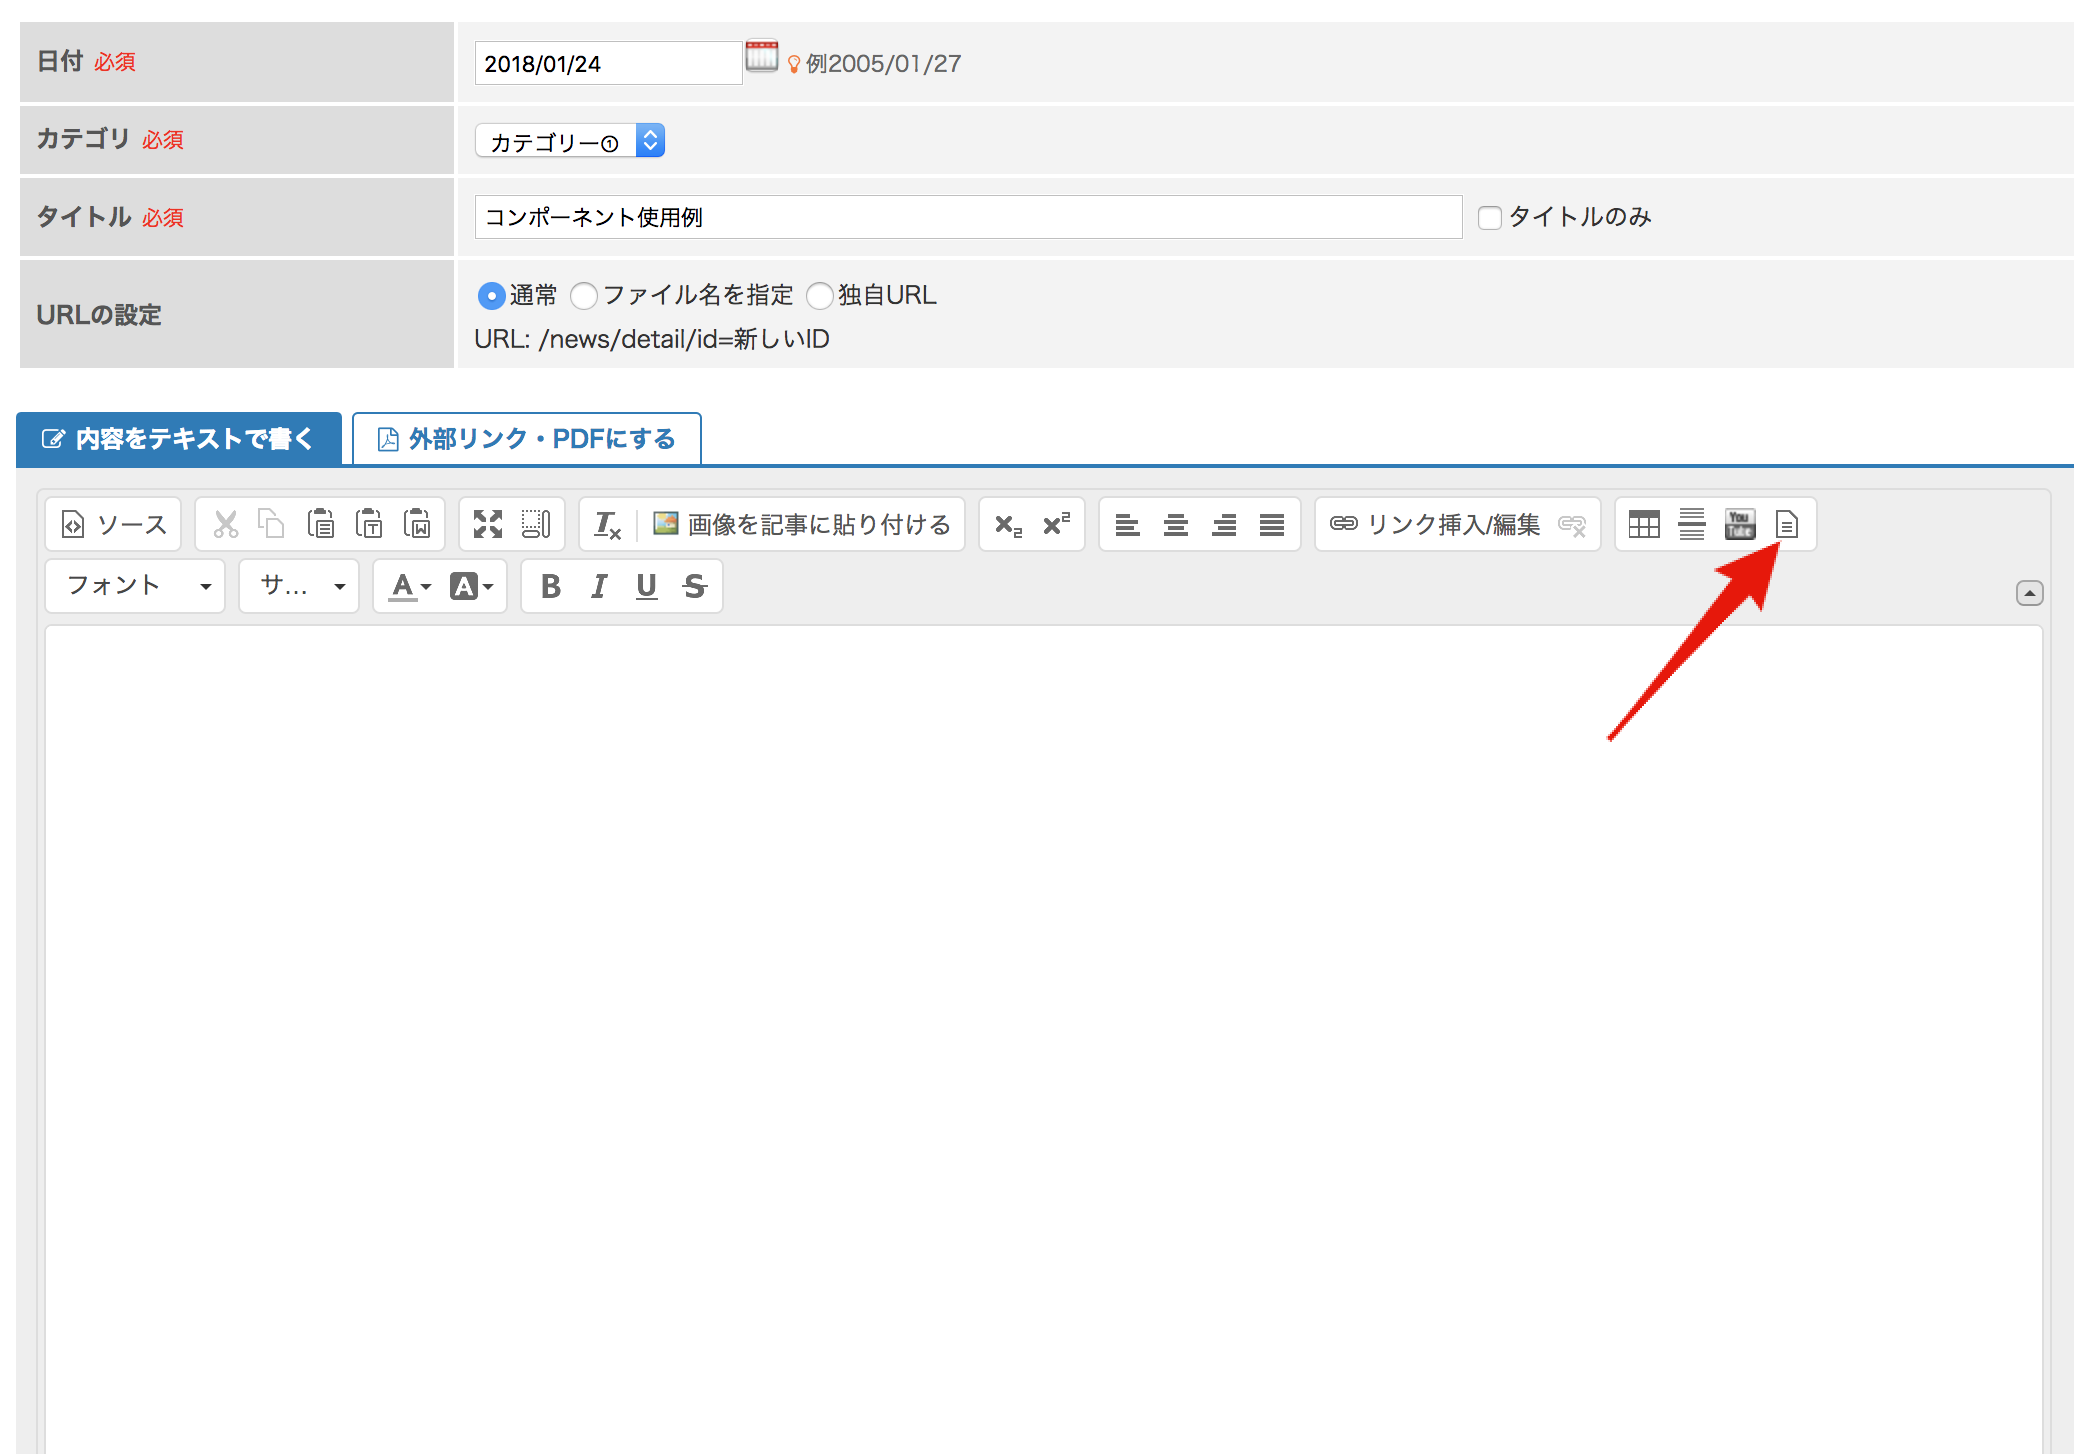2074x1454 pixels.
Task: Select 独自URL radio button
Action: tap(820, 296)
